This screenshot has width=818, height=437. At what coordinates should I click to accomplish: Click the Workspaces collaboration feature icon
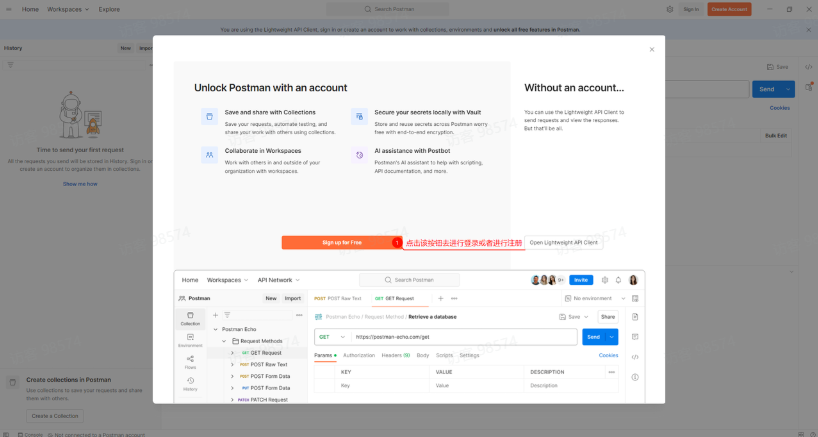pos(209,155)
